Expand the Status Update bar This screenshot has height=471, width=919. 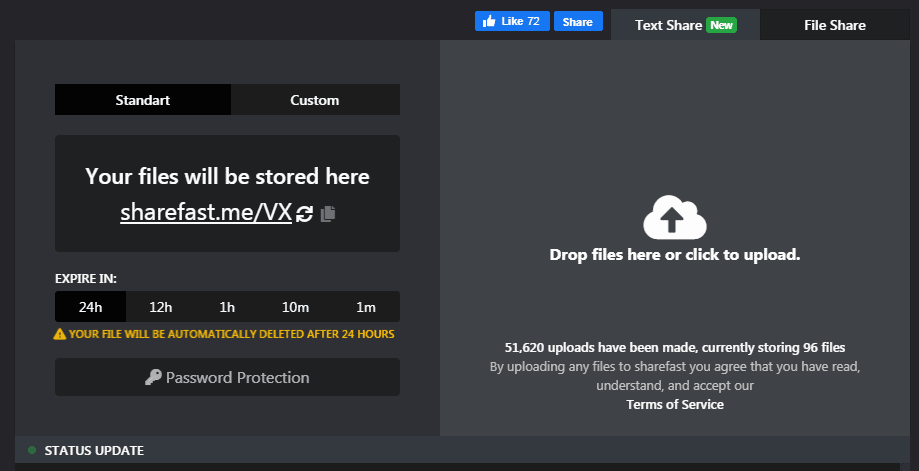[94, 450]
